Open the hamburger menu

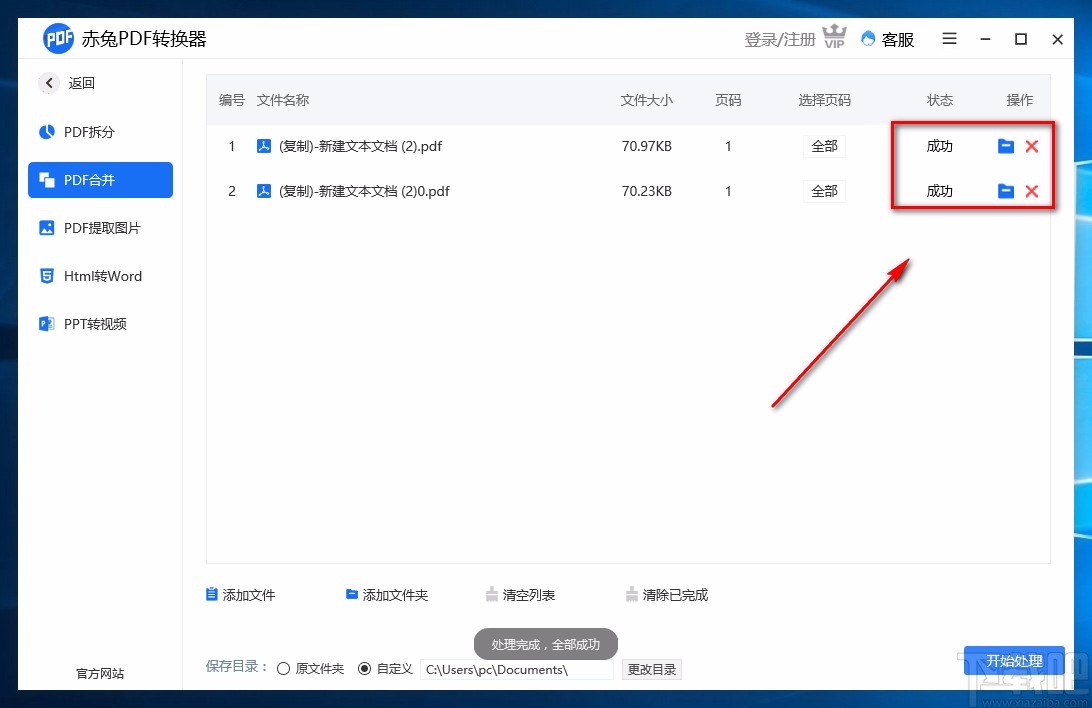pos(948,39)
